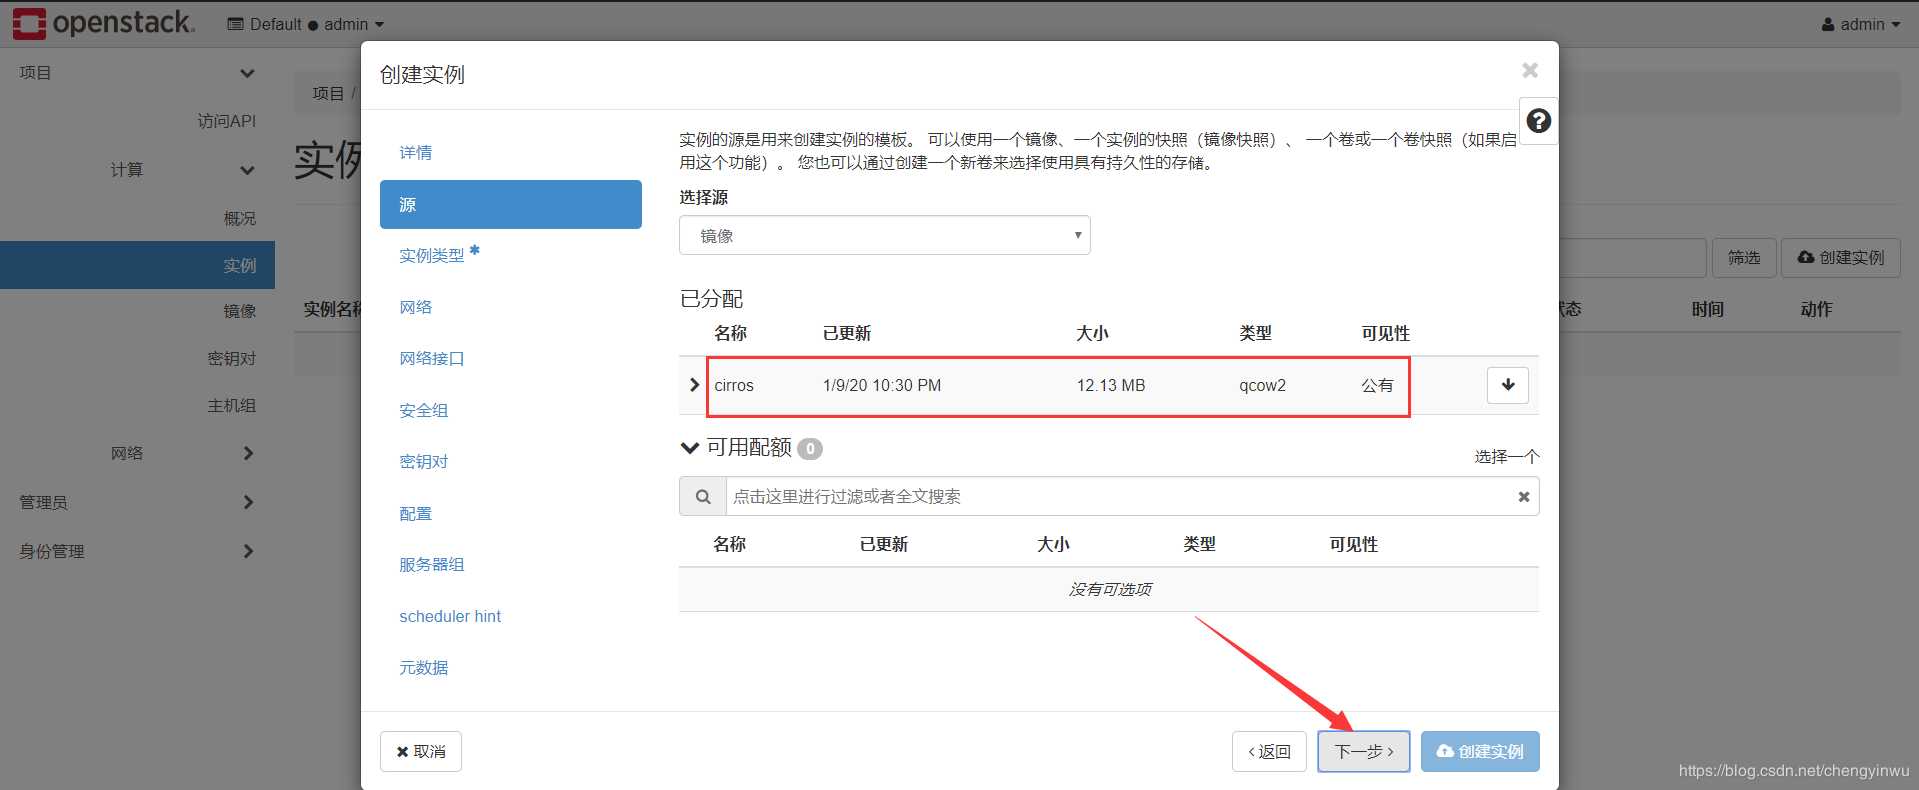Click the magnifier search icon in filter
This screenshot has width=1919, height=790.
[x=703, y=497]
